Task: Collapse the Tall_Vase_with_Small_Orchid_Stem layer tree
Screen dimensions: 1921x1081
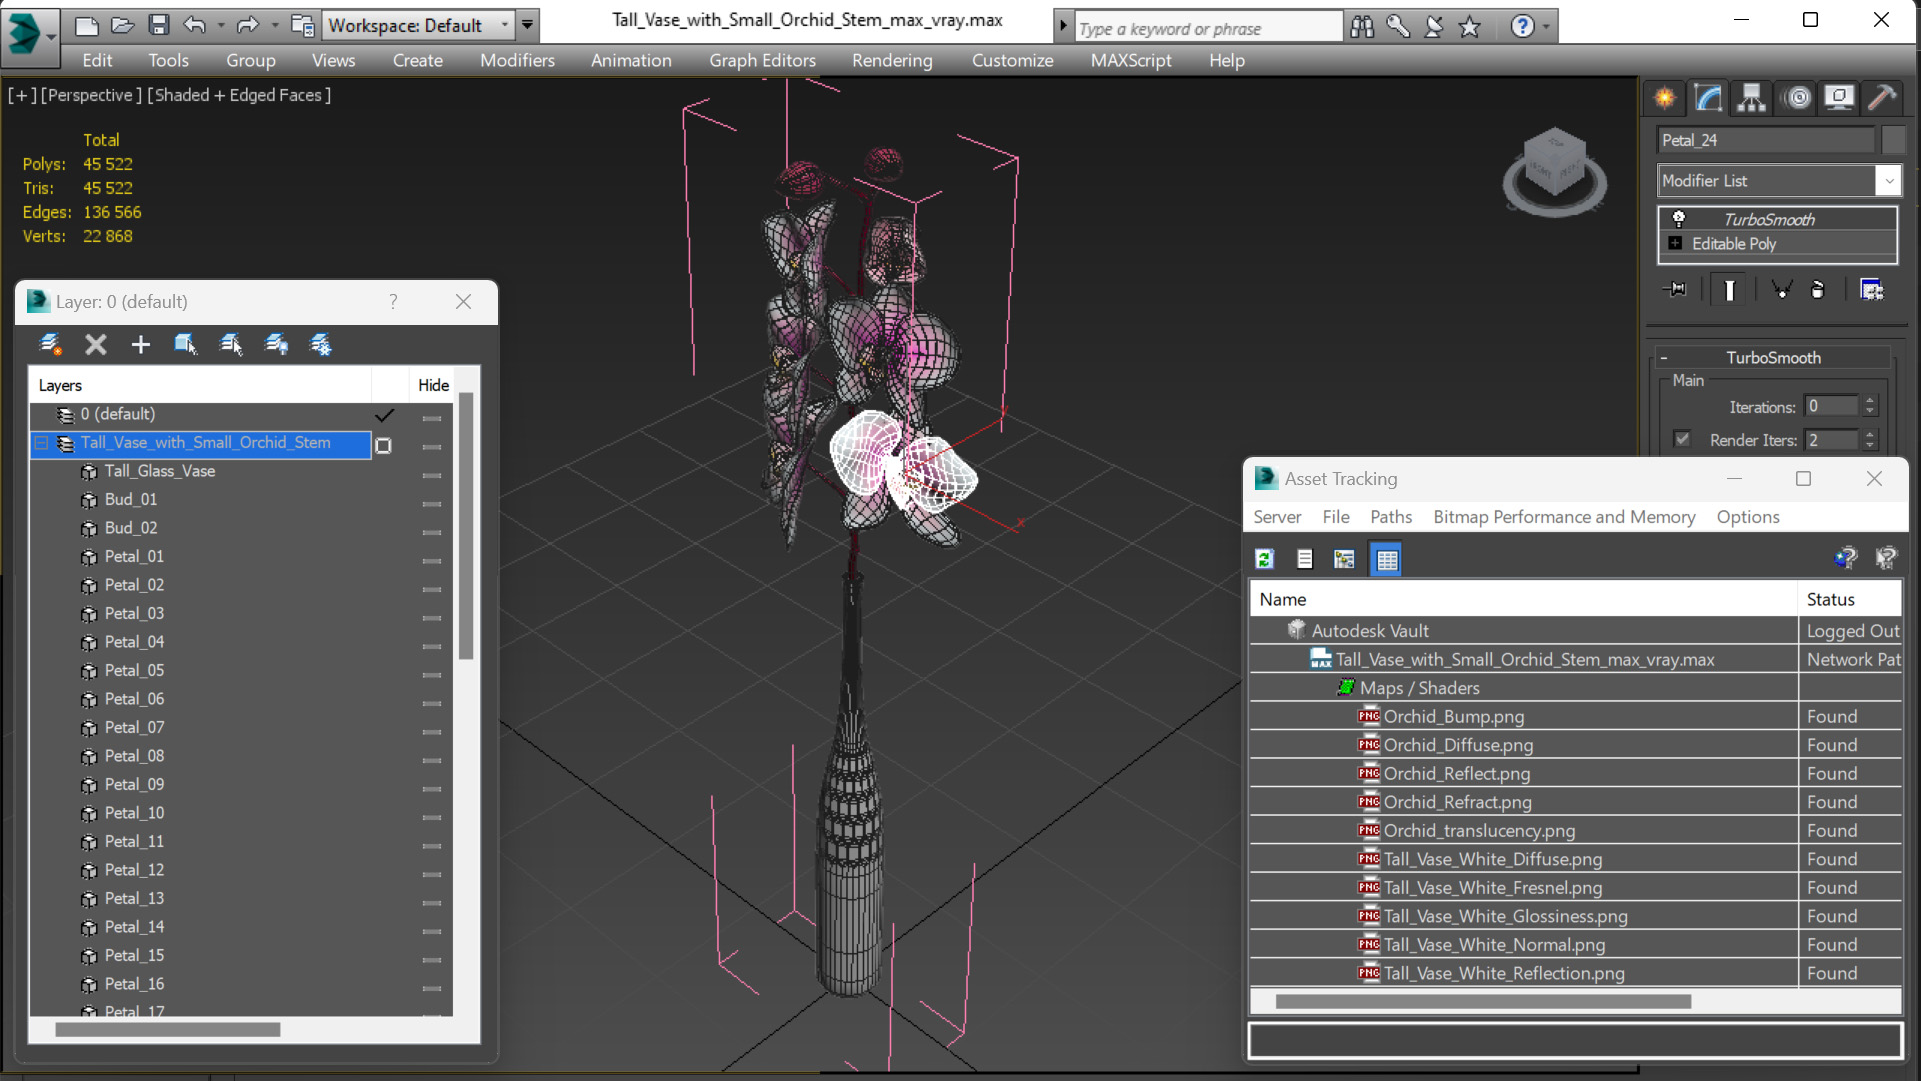Action: pos(42,443)
